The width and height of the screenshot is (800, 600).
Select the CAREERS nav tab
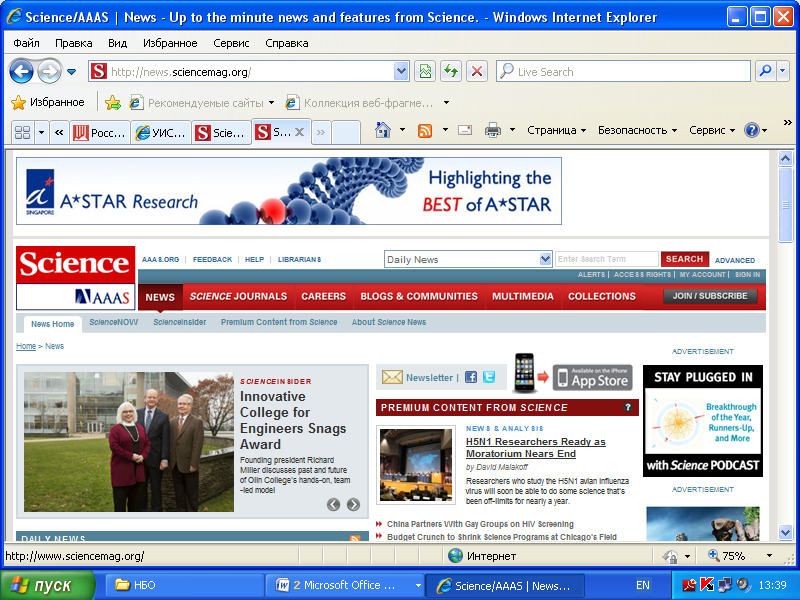[323, 296]
